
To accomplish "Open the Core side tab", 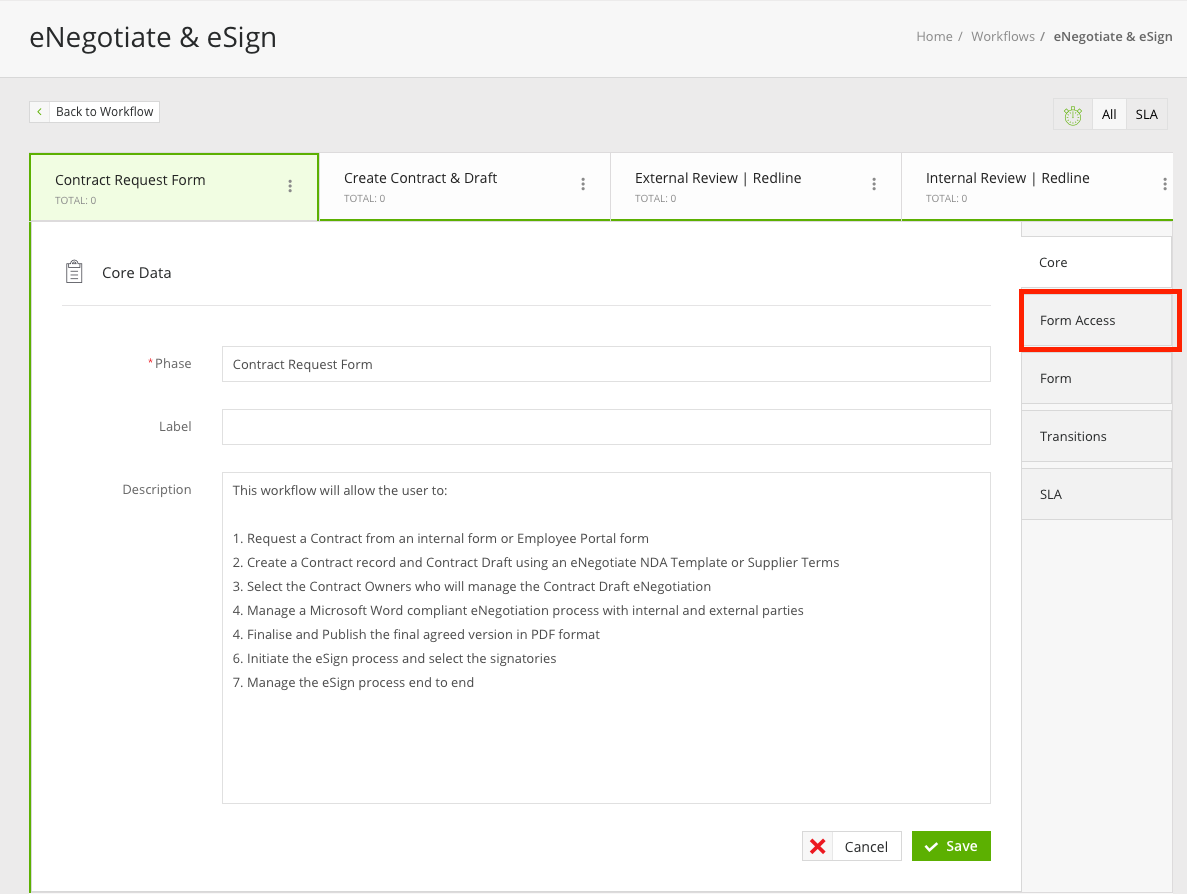I will click(1096, 263).
